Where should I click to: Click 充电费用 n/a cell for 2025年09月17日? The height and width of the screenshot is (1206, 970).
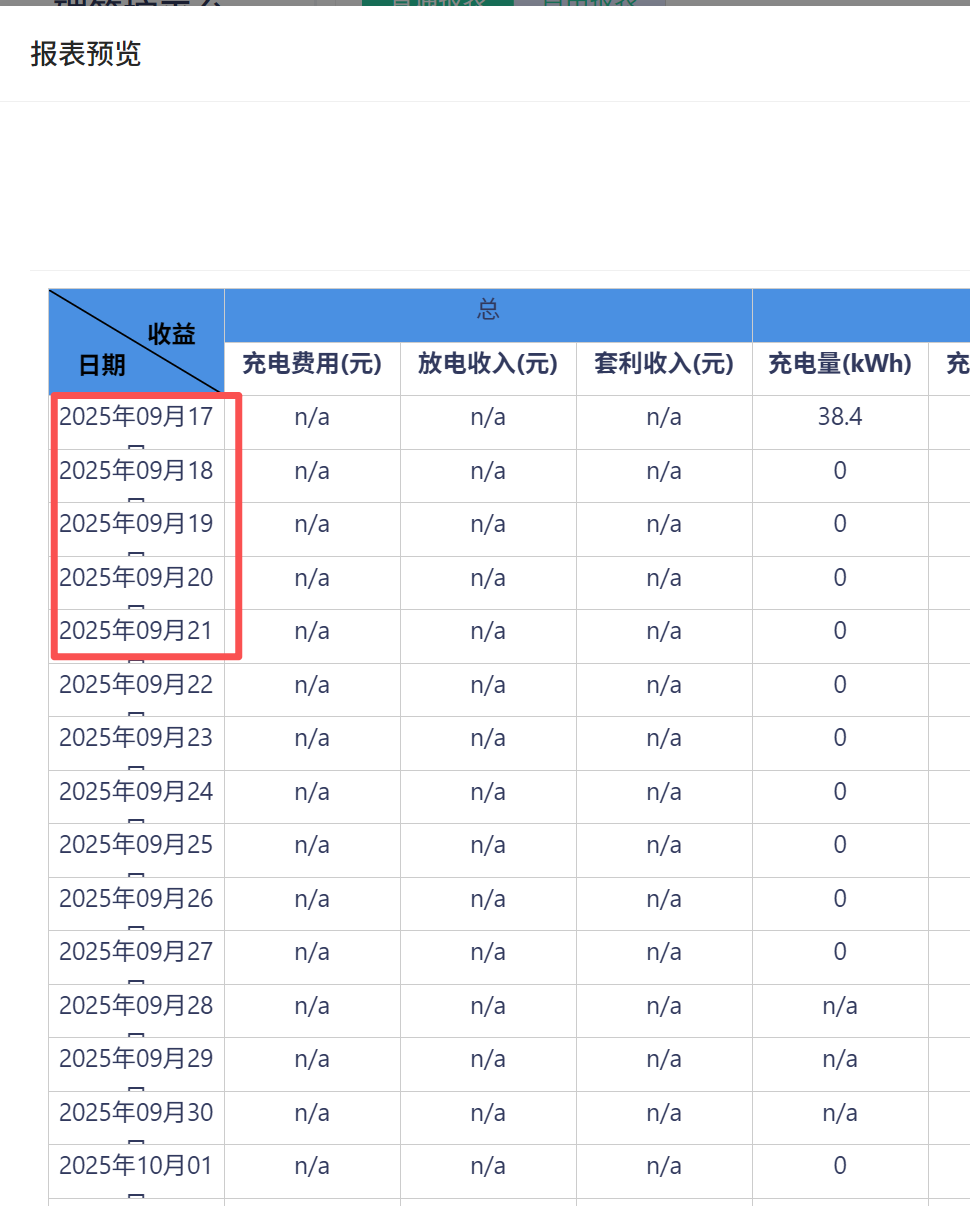coord(312,418)
